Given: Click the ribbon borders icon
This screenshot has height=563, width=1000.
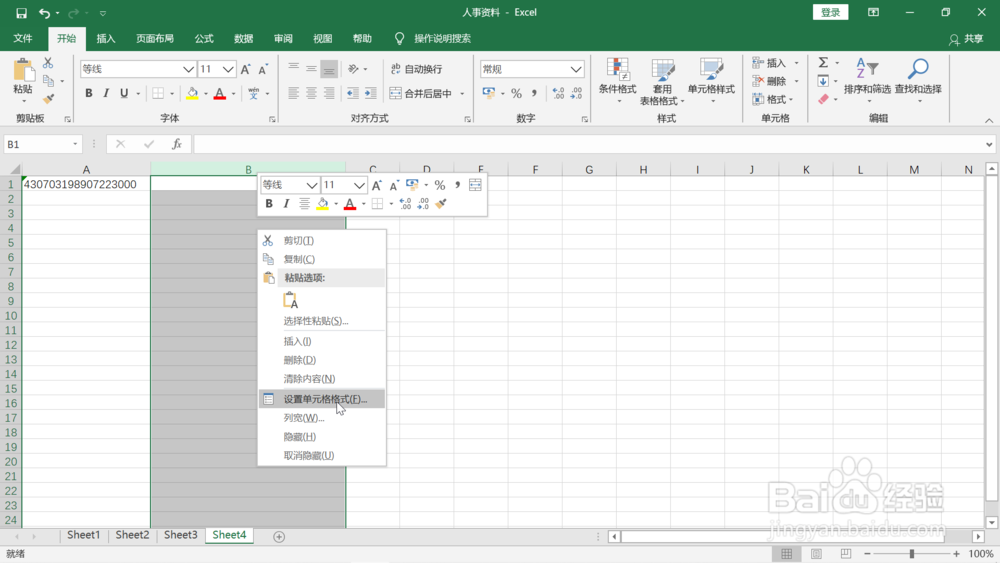Looking at the screenshot, I should pos(158,94).
